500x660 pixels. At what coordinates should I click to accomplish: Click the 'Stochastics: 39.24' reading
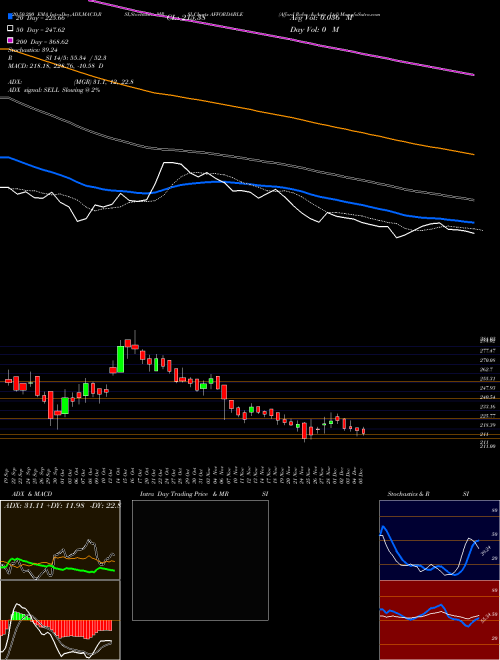click(32, 49)
